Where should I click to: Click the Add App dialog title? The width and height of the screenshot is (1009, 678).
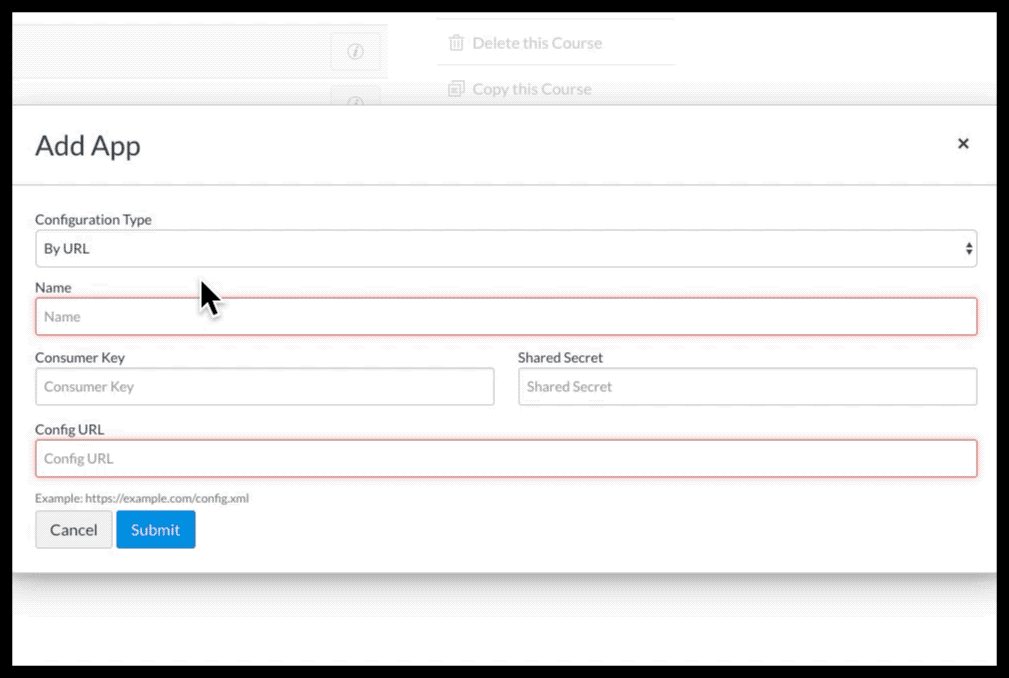click(88, 146)
